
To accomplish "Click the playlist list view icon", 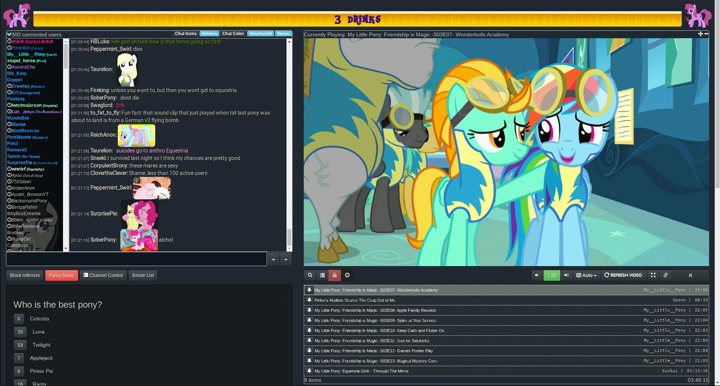I will click(322, 275).
